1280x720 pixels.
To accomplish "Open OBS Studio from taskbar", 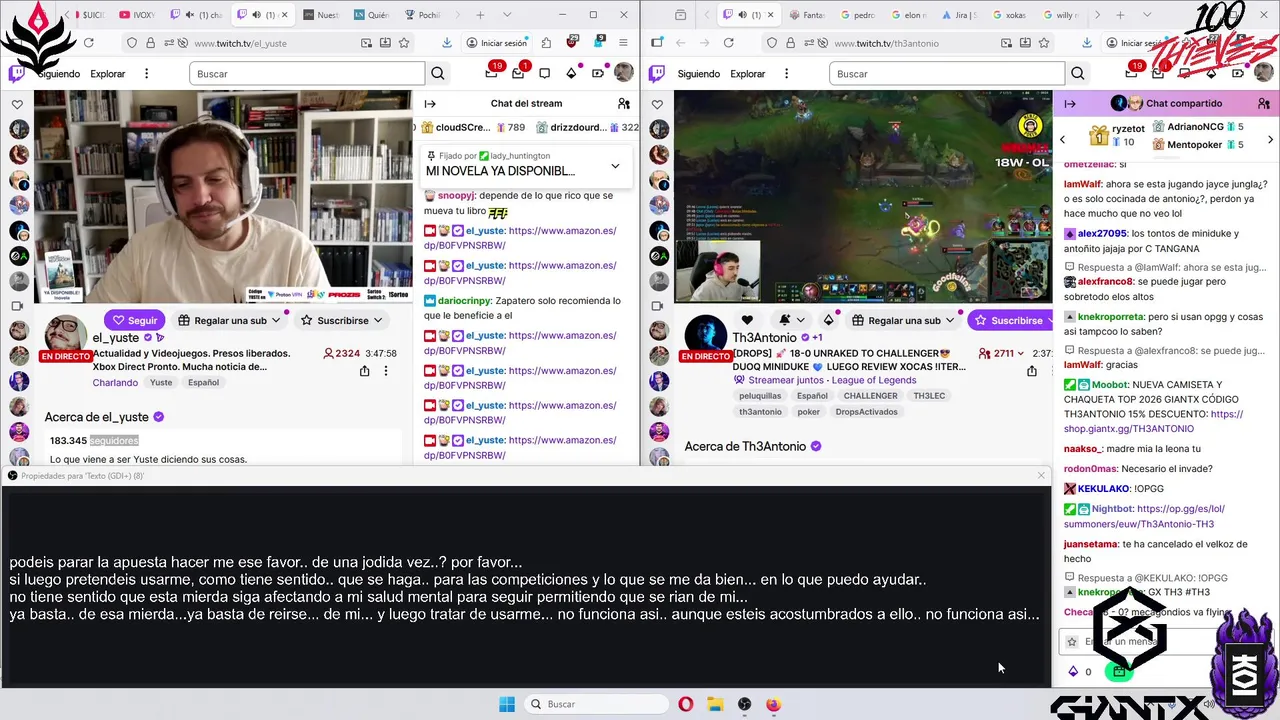I will [744, 704].
